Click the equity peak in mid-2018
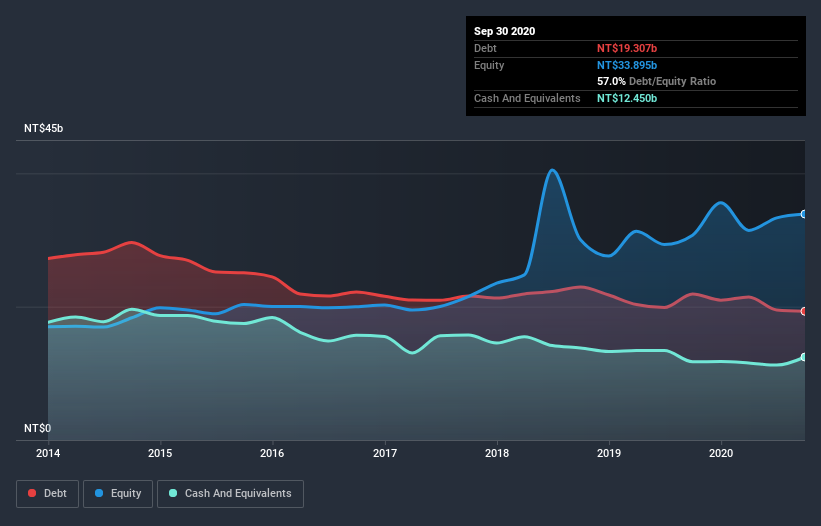 [x=552, y=170]
